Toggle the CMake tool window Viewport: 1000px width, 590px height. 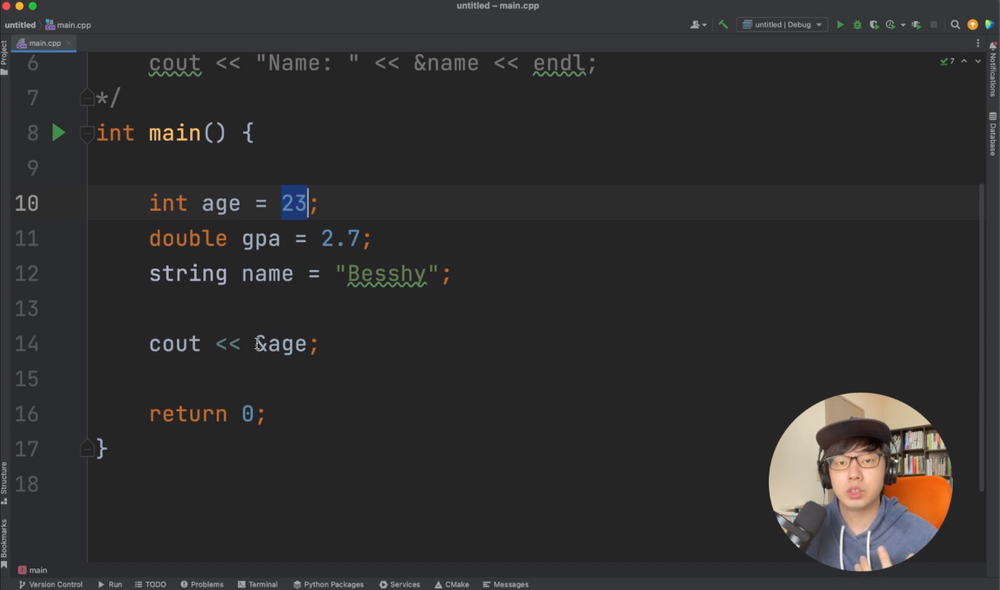point(452,584)
